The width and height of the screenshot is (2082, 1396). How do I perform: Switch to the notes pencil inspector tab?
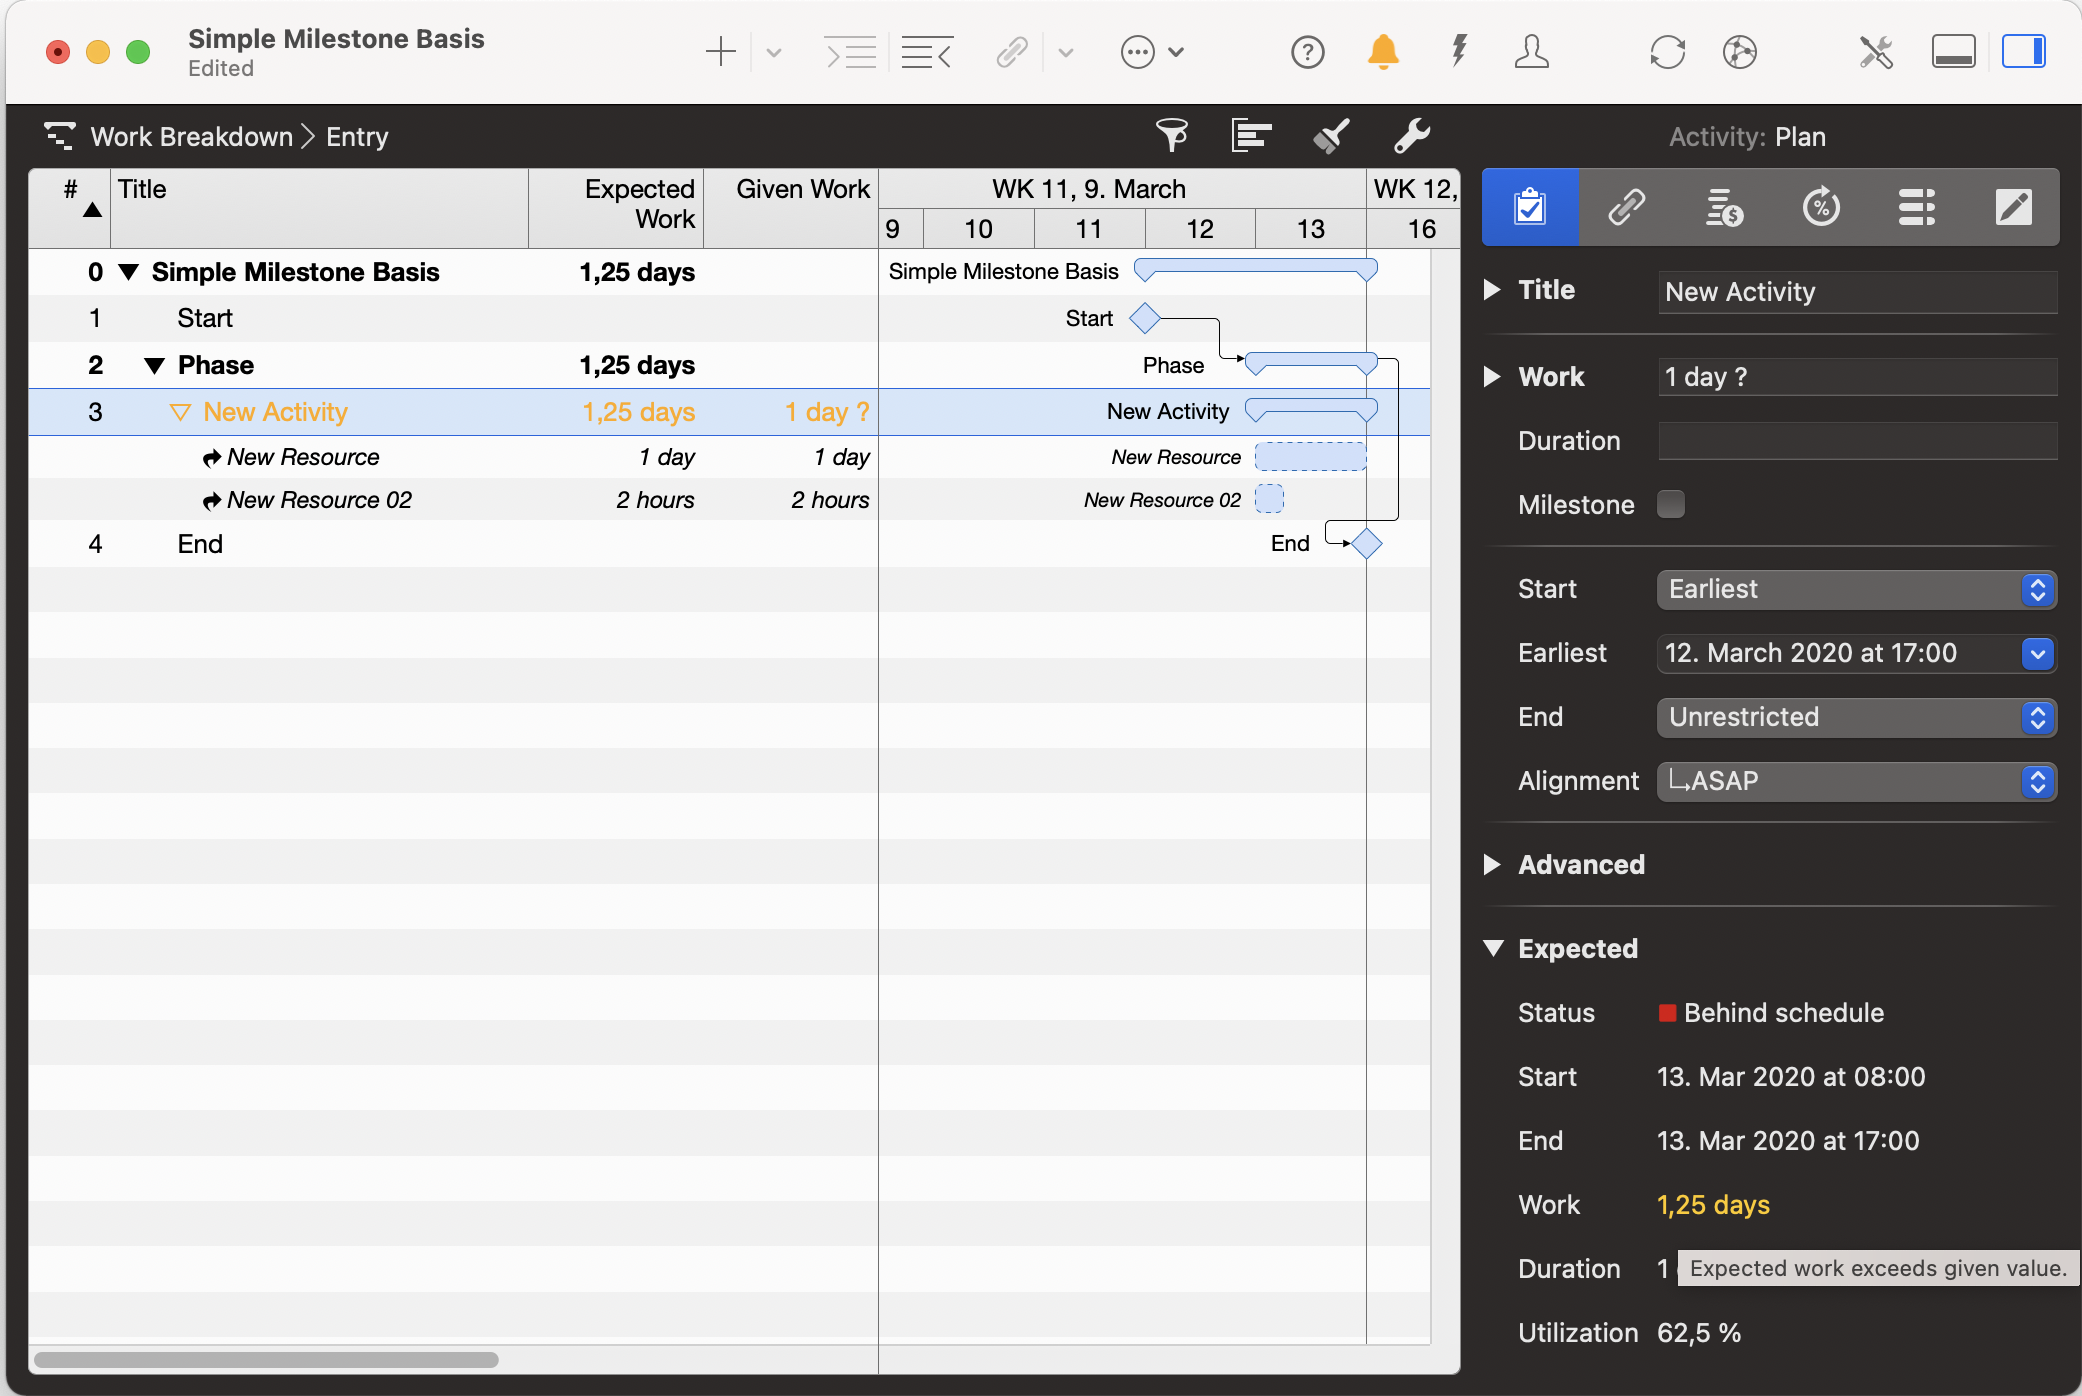2013,208
